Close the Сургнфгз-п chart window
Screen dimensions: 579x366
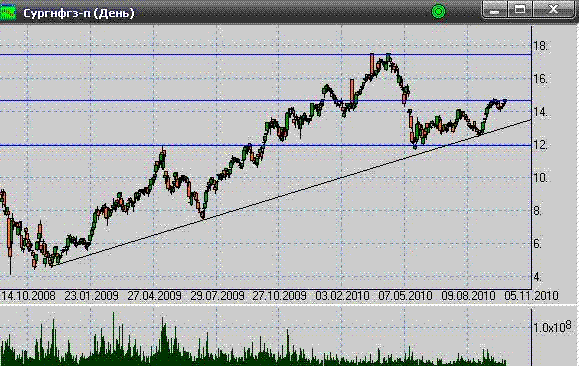[x=554, y=10]
